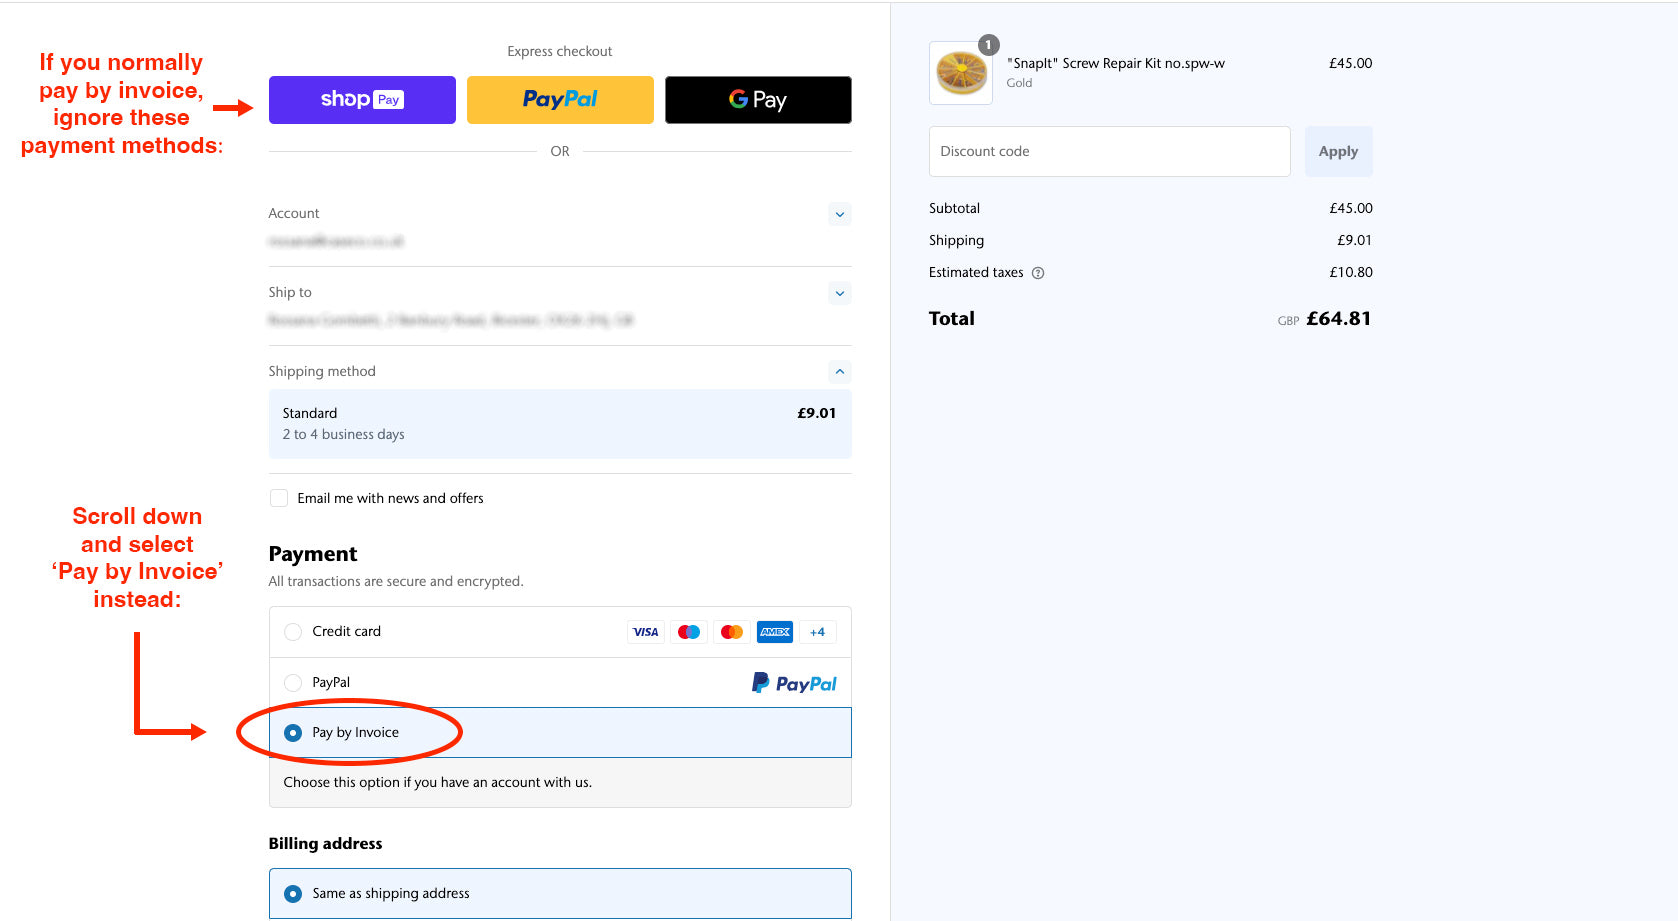Pay with Shop Pay express checkout
Viewport: 1678px width, 921px height.
(362, 100)
